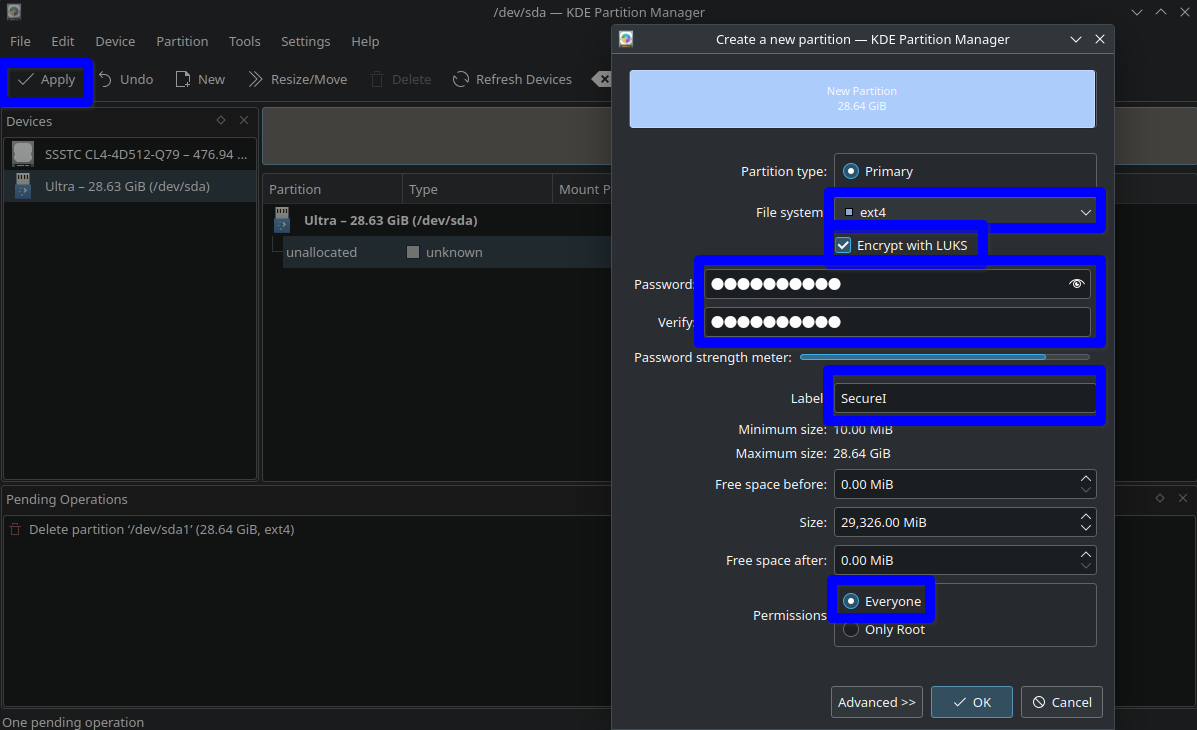Select Only Root permissions radio button
Image resolution: width=1197 pixels, height=730 pixels.
pyautogui.click(x=850, y=630)
